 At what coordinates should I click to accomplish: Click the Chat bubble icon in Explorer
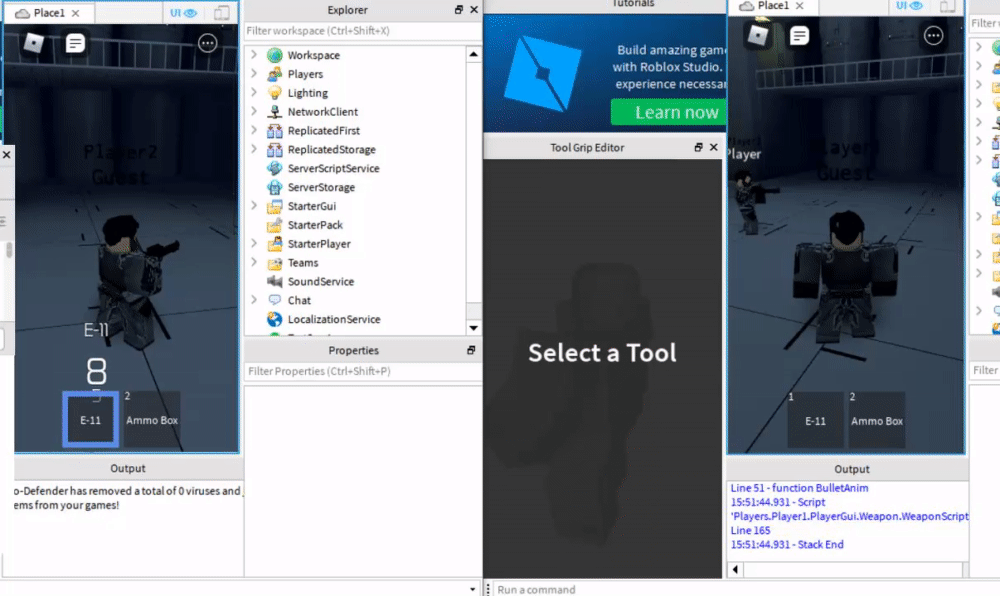click(x=275, y=300)
